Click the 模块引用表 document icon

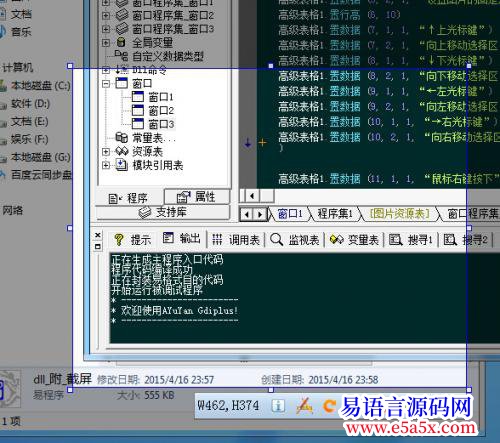point(122,165)
